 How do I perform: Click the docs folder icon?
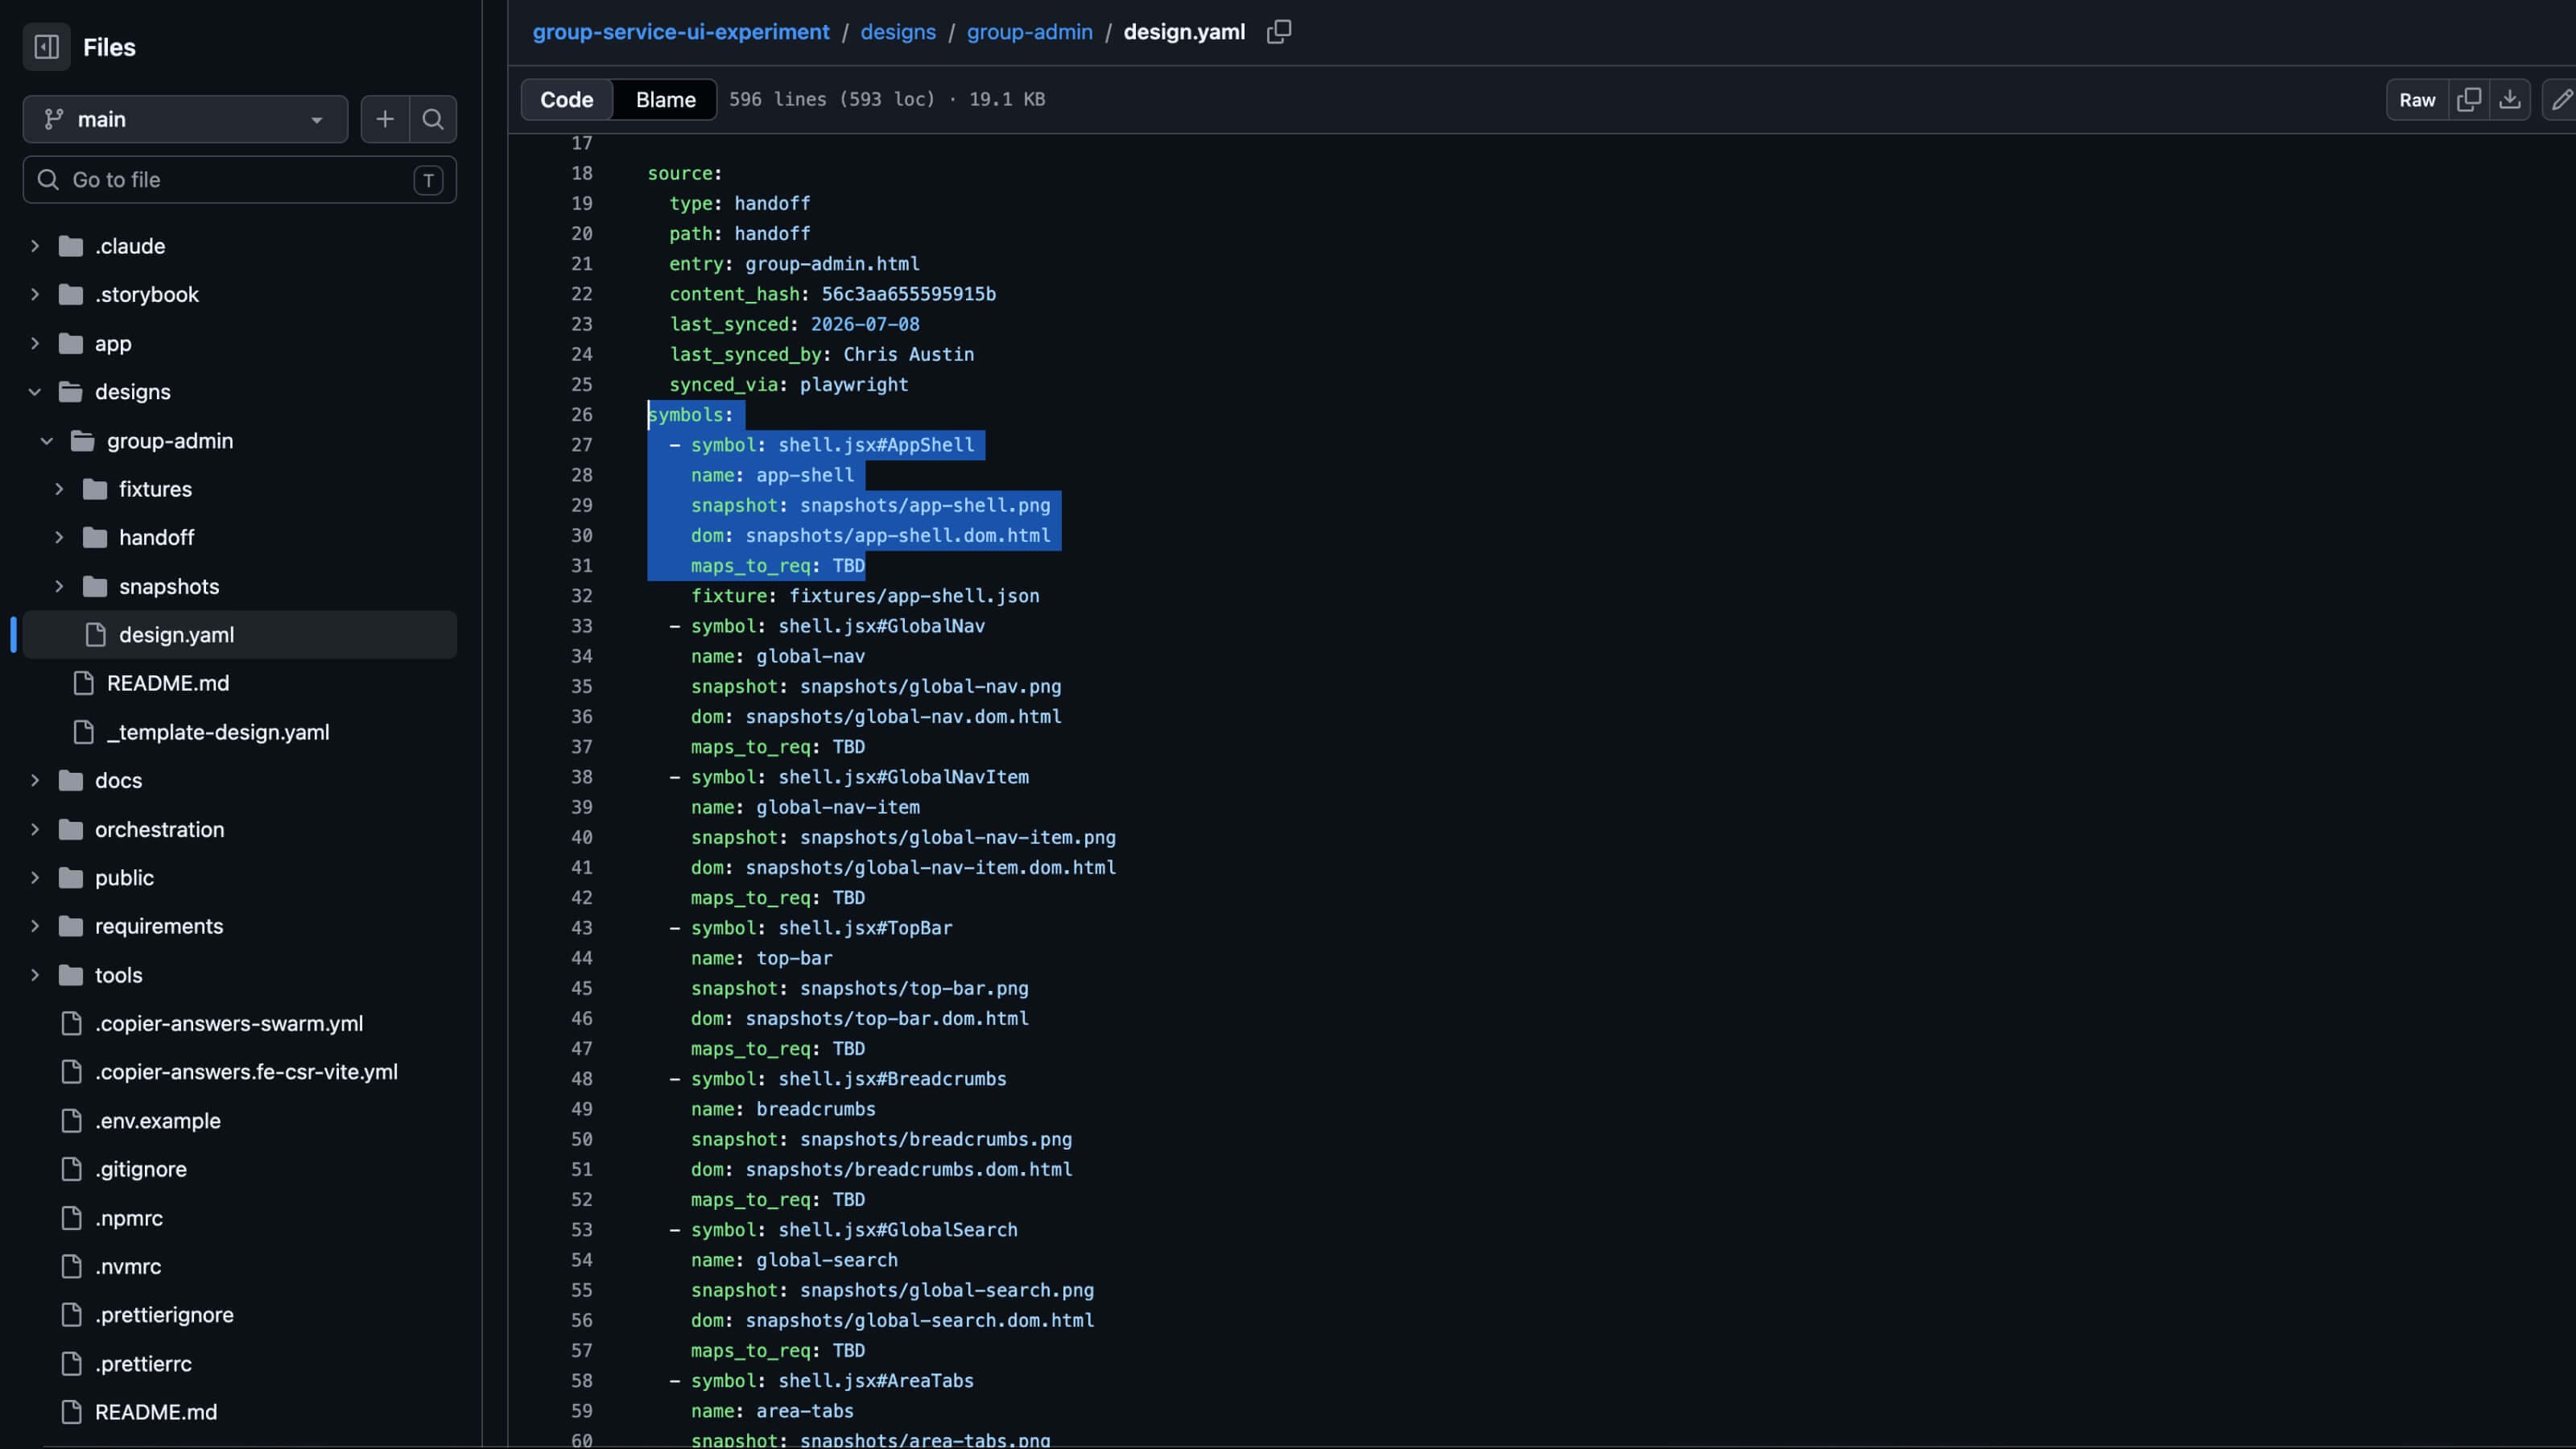coord(71,781)
